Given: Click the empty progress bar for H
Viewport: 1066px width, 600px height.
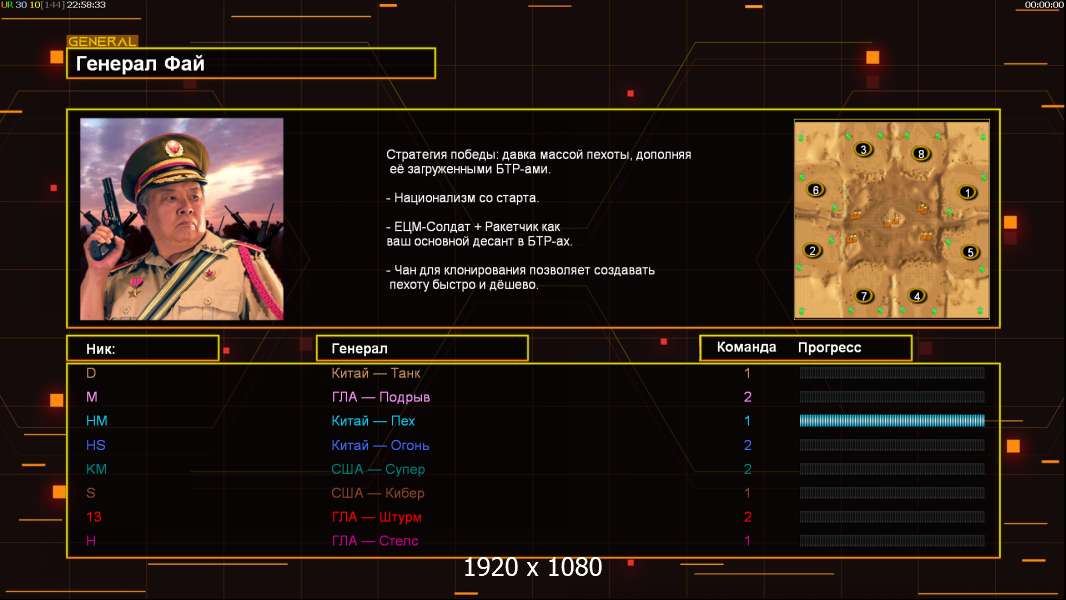Looking at the screenshot, I should pos(892,541).
